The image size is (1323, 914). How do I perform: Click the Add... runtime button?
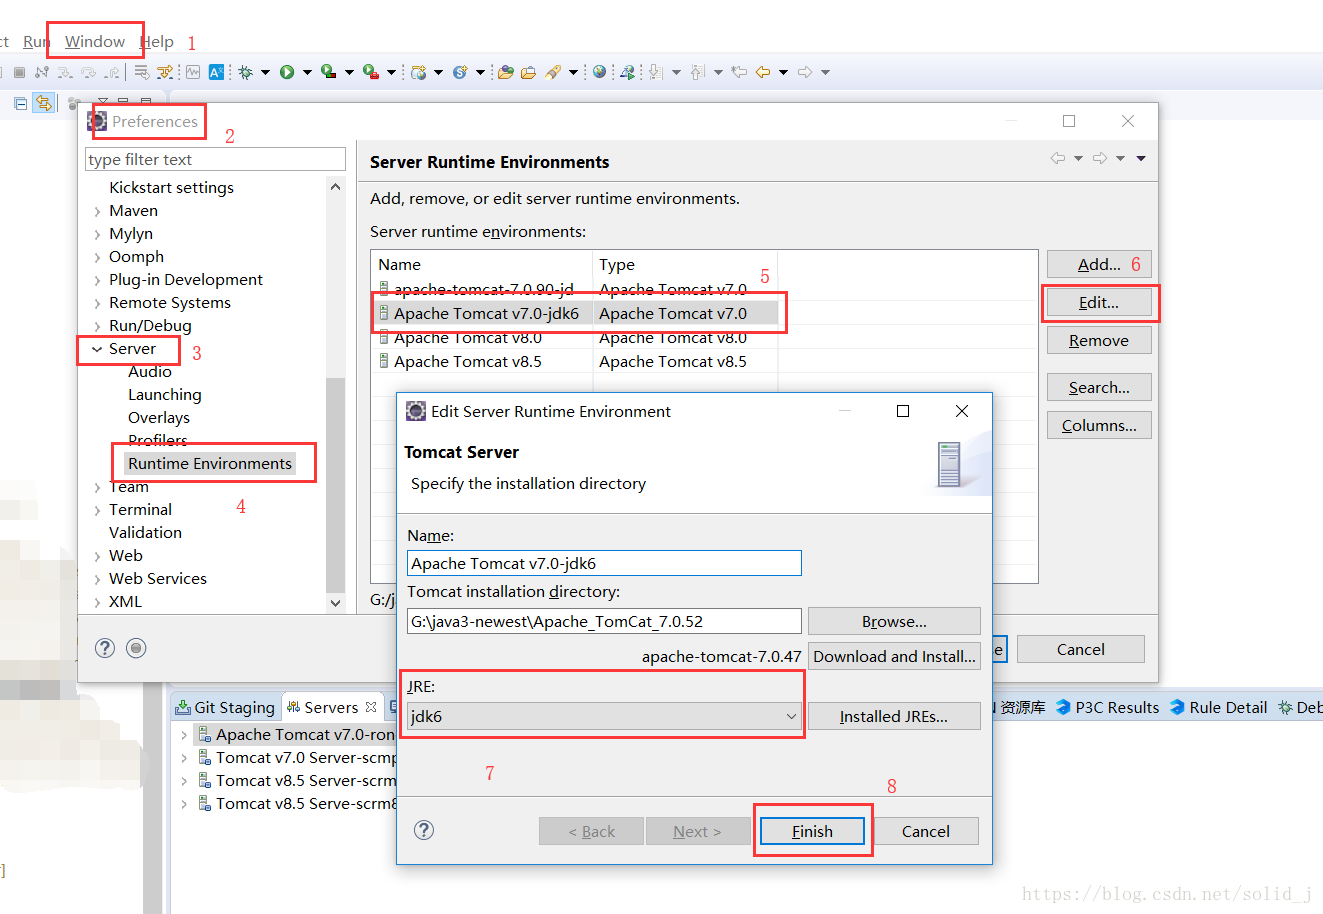click(x=1099, y=264)
